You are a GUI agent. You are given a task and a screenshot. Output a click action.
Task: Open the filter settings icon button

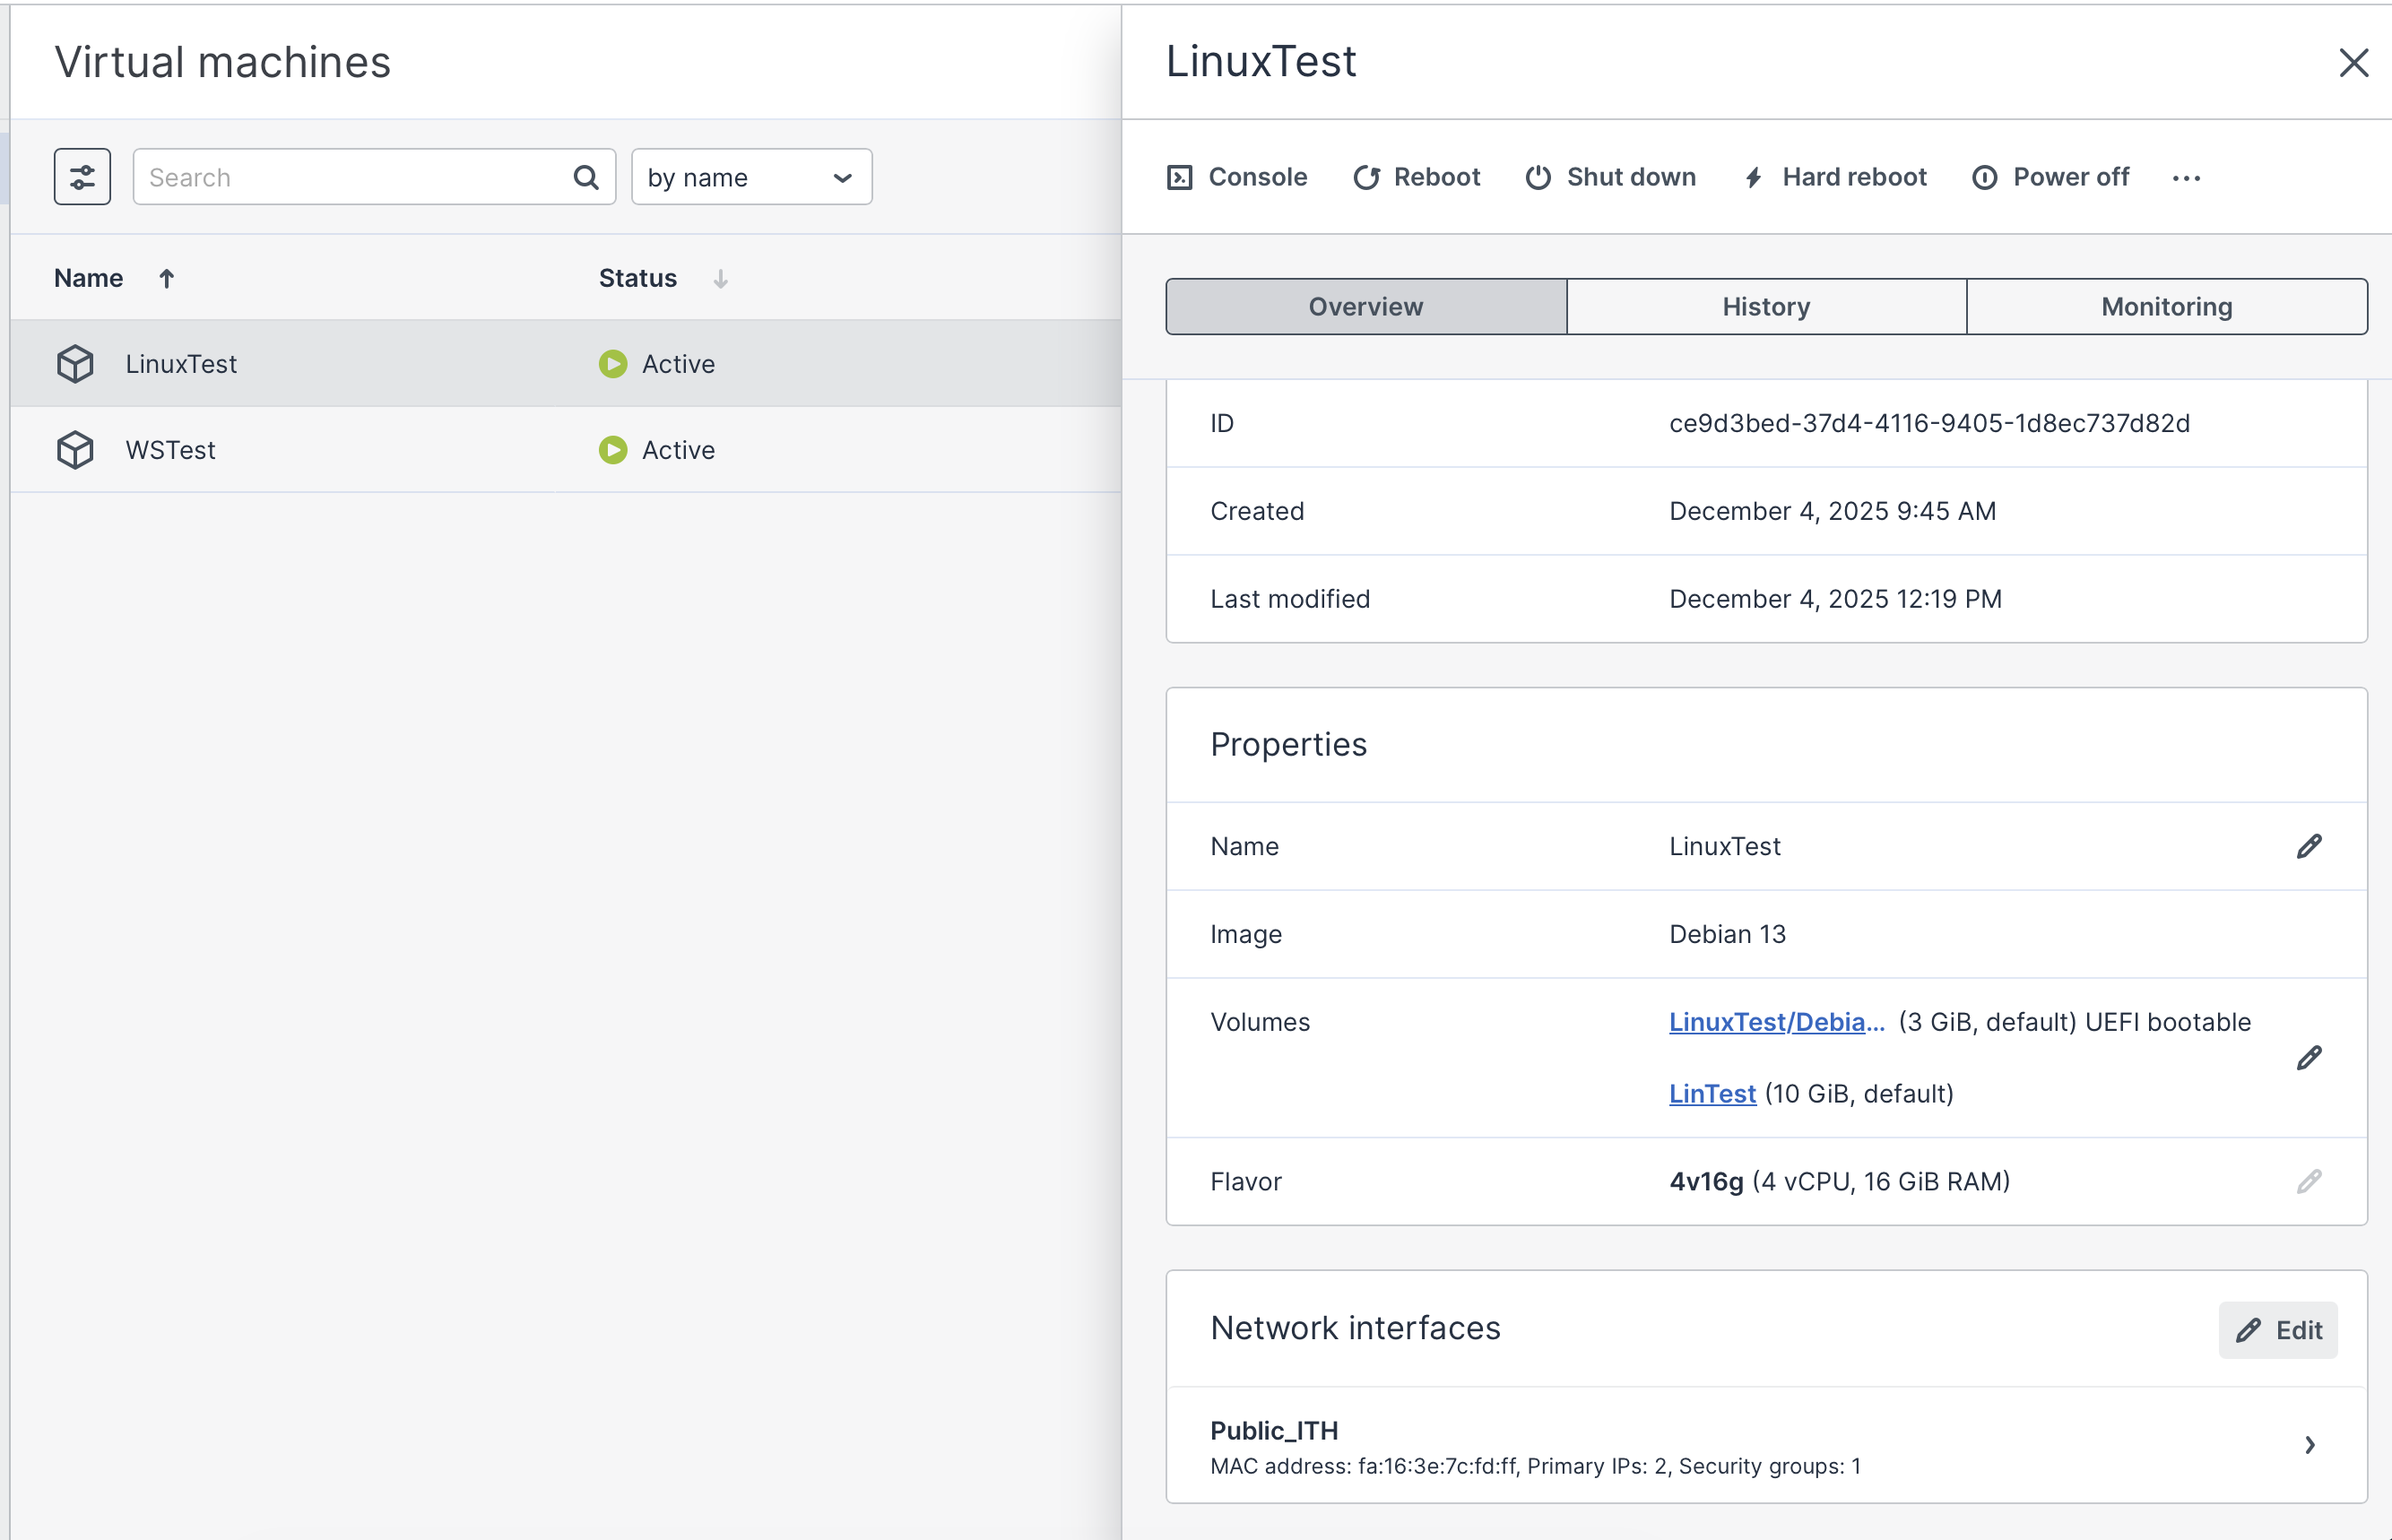pos(82,177)
